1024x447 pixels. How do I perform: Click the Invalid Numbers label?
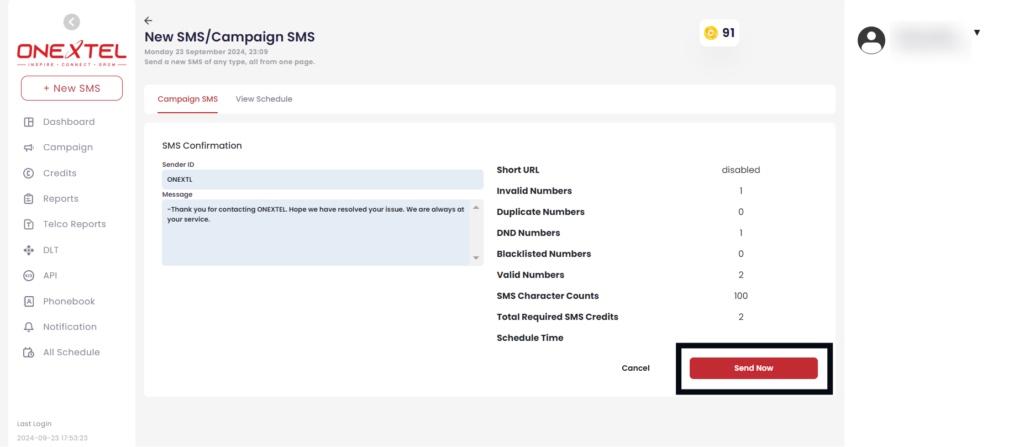[x=534, y=191]
